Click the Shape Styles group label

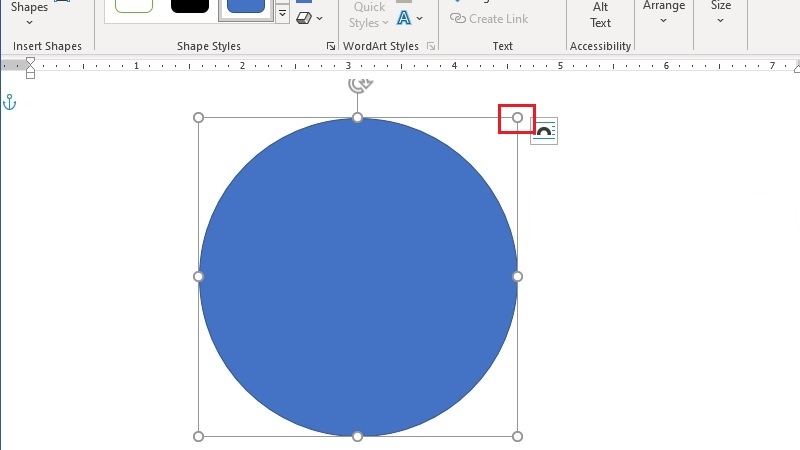(x=209, y=46)
